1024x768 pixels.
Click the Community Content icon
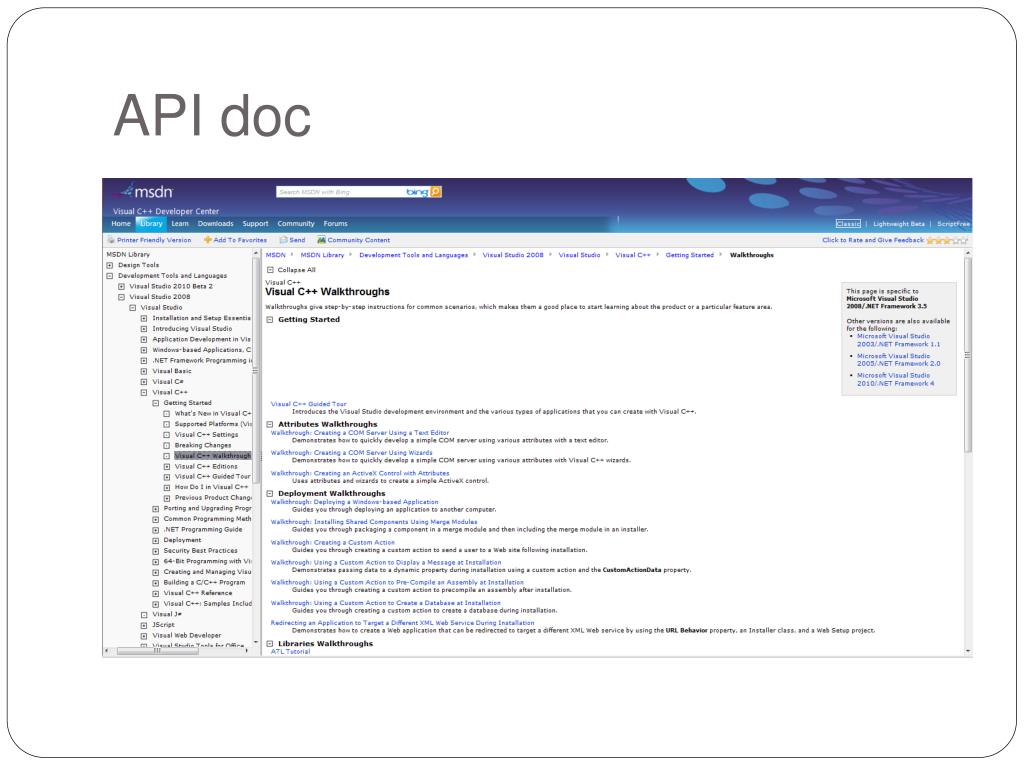(321, 240)
